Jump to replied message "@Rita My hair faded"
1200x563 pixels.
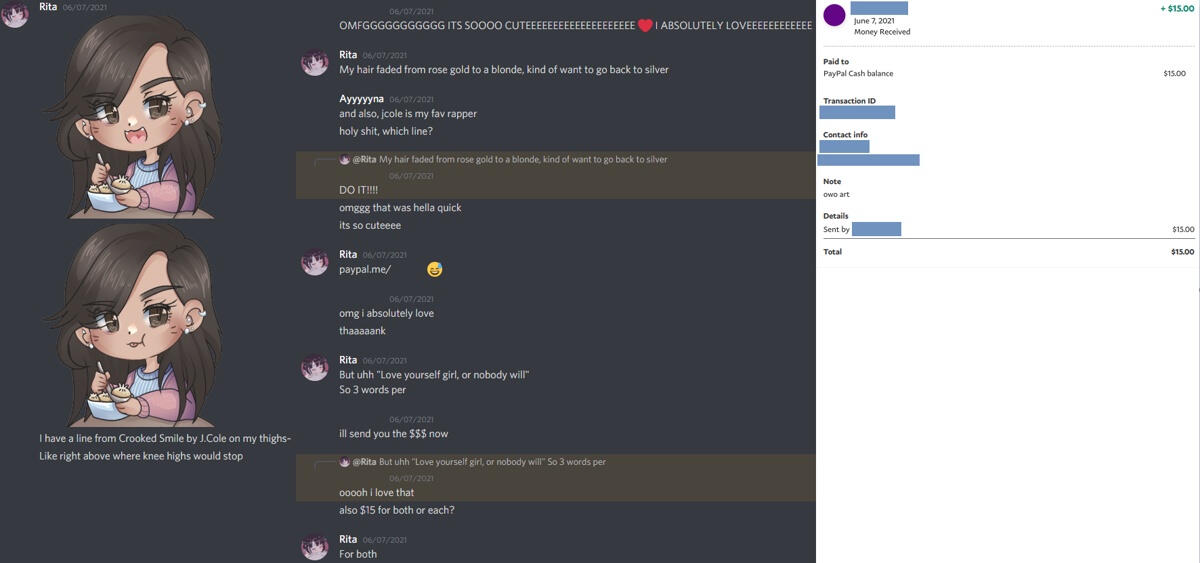click(x=509, y=159)
